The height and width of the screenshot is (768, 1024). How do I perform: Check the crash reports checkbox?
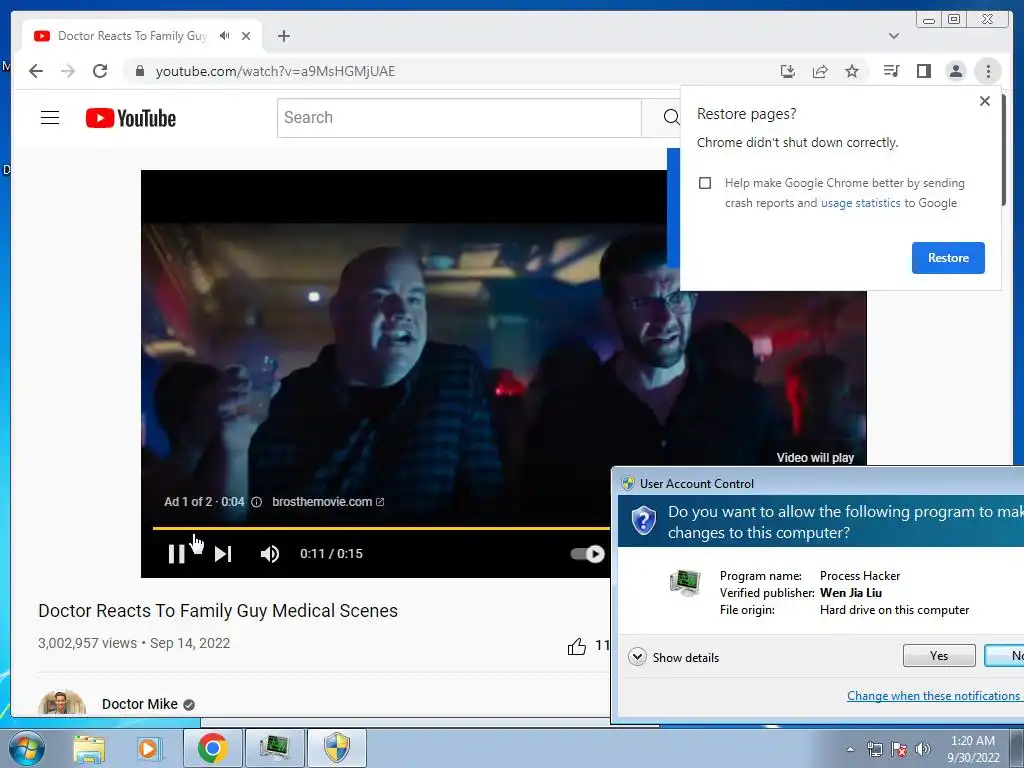pyautogui.click(x=705, y=183)
